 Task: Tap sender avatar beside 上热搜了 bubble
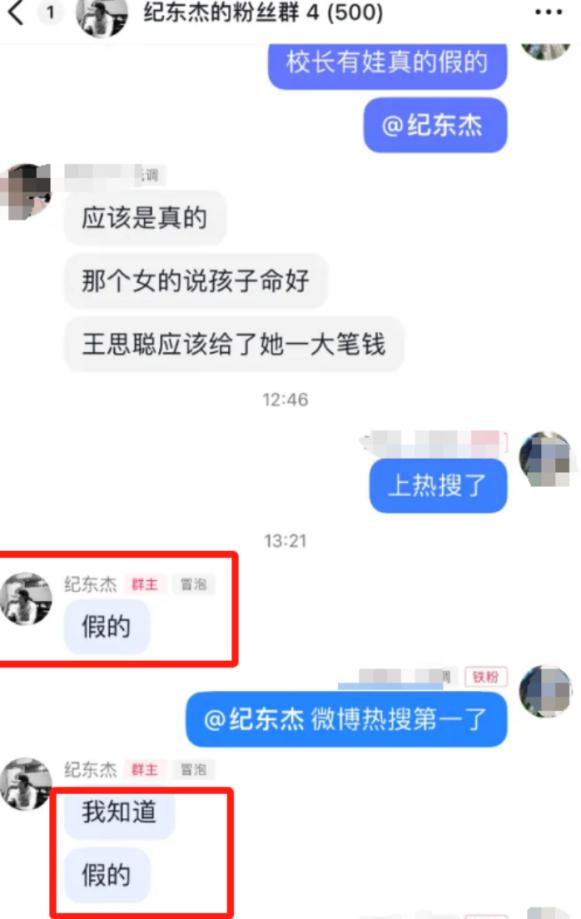pos(545,460)
